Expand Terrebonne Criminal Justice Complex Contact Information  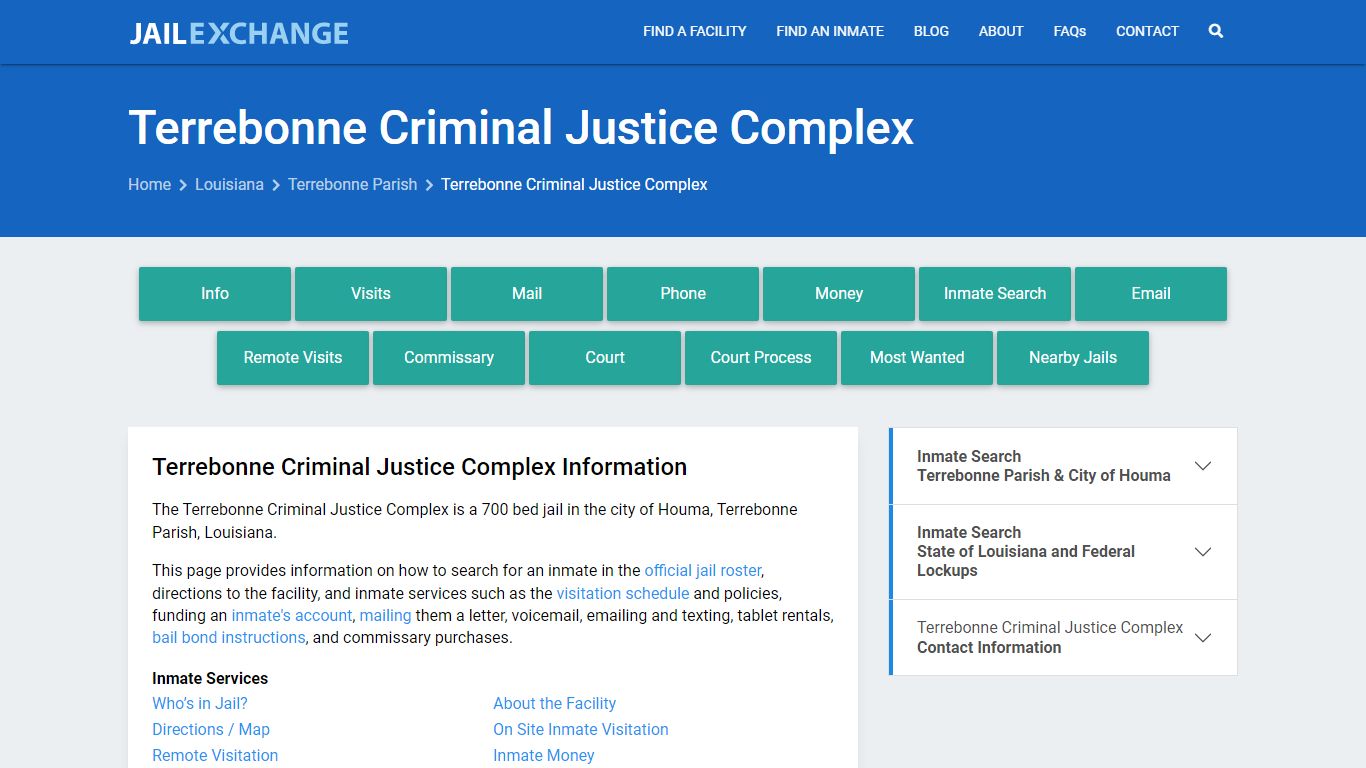point(1064,638)
